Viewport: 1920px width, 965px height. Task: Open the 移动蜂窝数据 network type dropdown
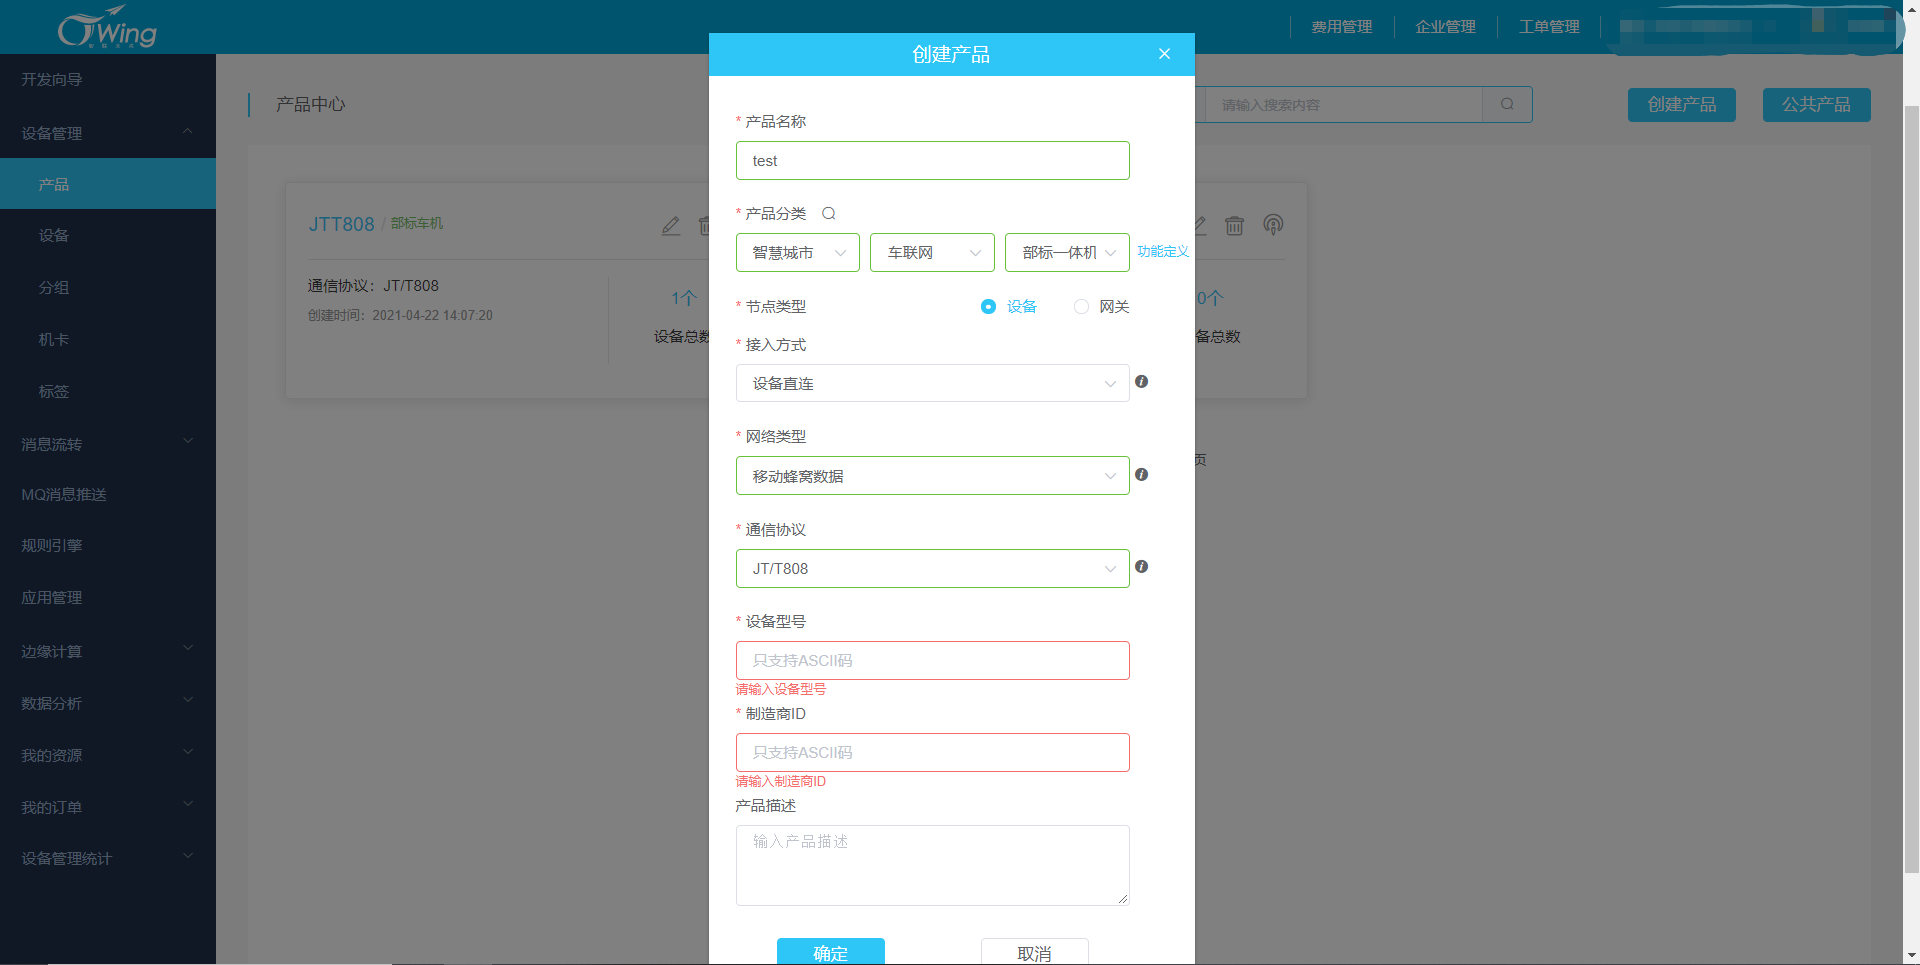coord(933,476)
